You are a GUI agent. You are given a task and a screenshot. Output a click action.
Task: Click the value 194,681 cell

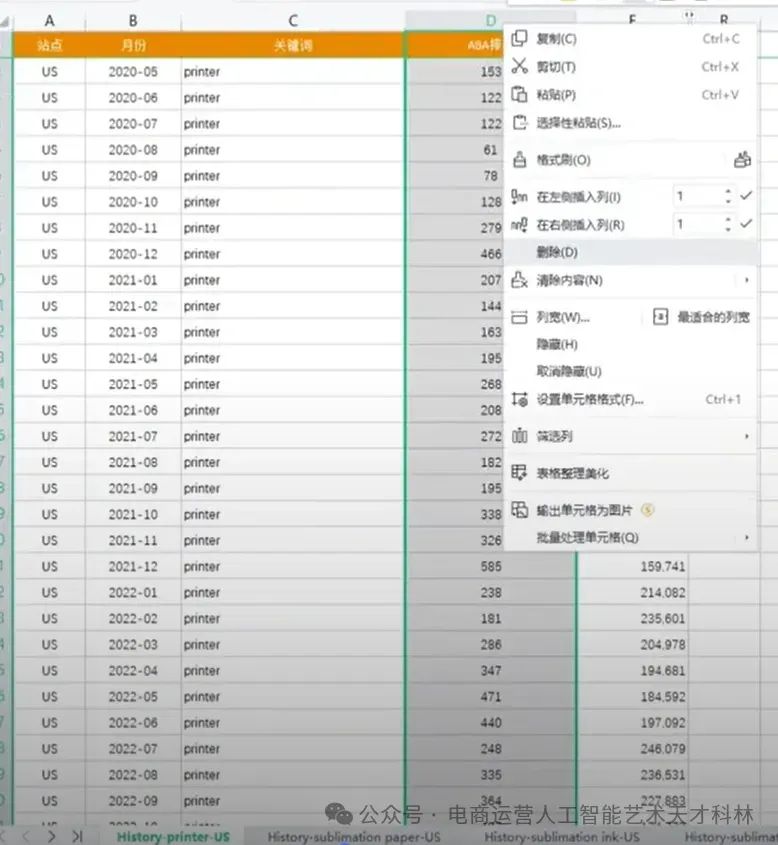pos(633,670)
